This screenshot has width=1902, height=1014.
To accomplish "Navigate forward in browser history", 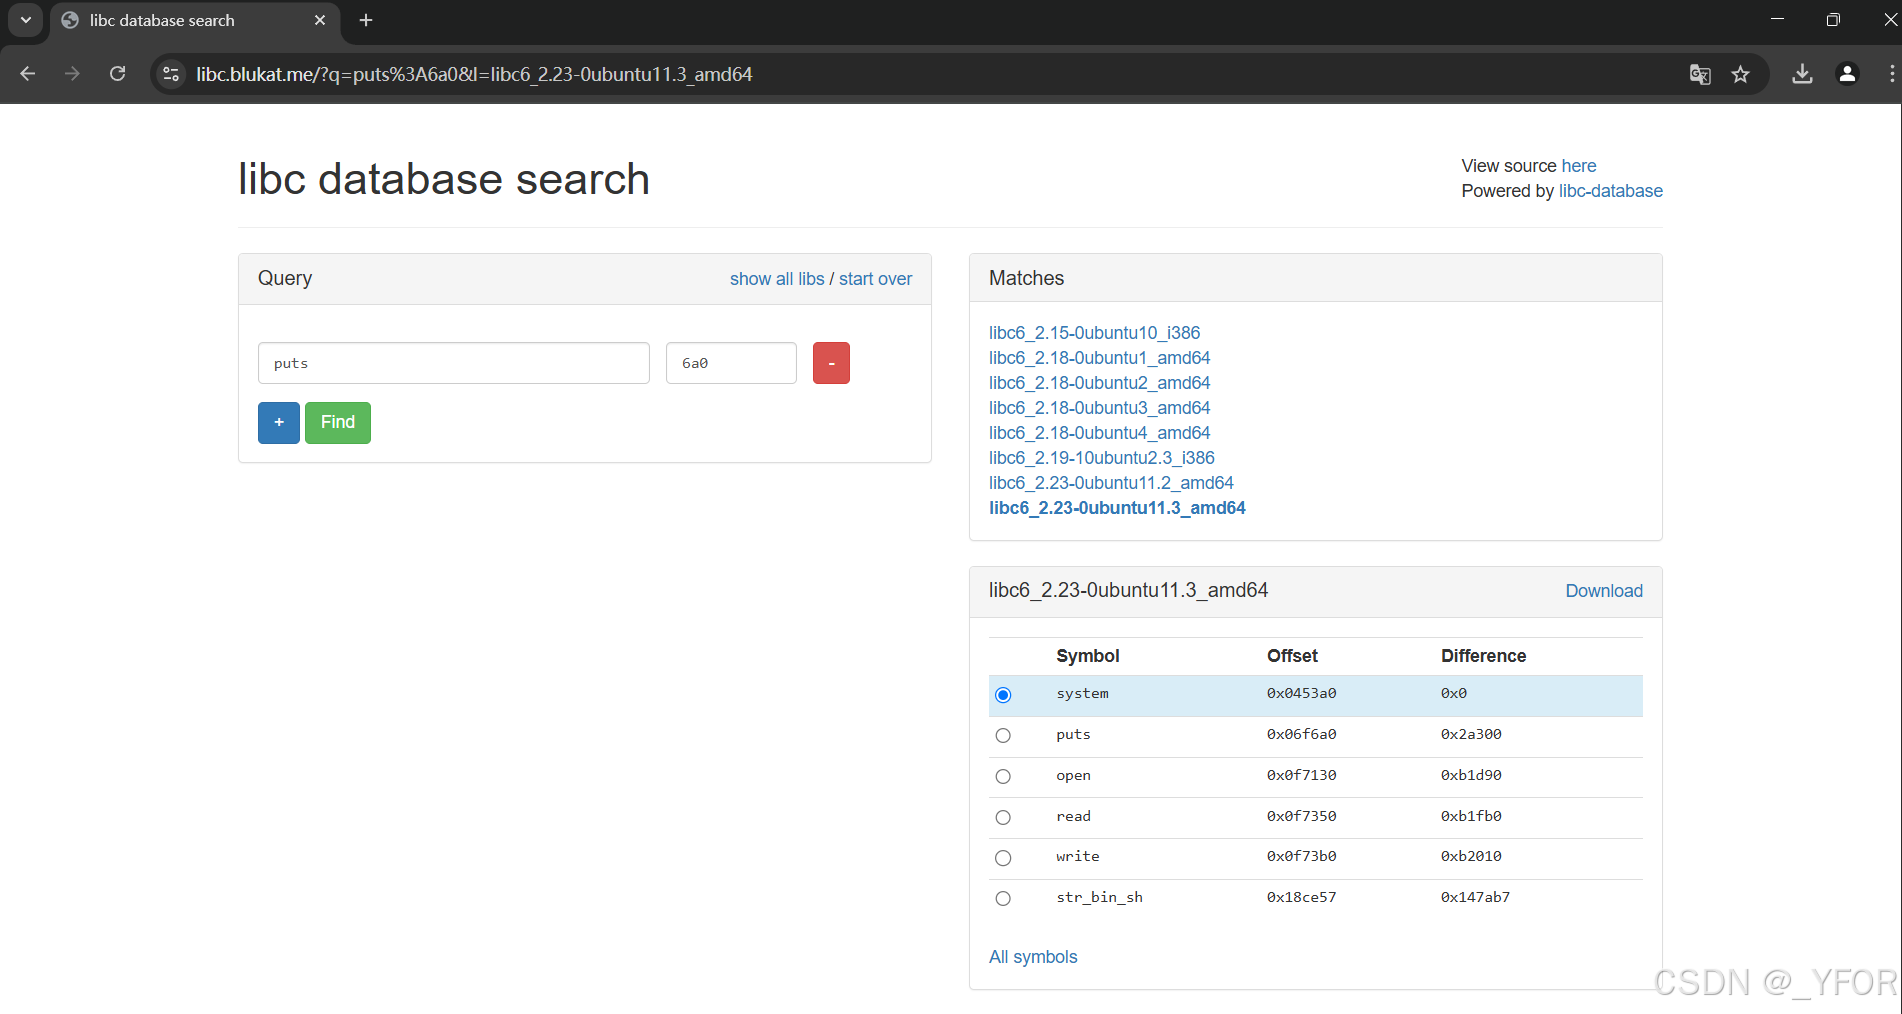I will point(72,74).
